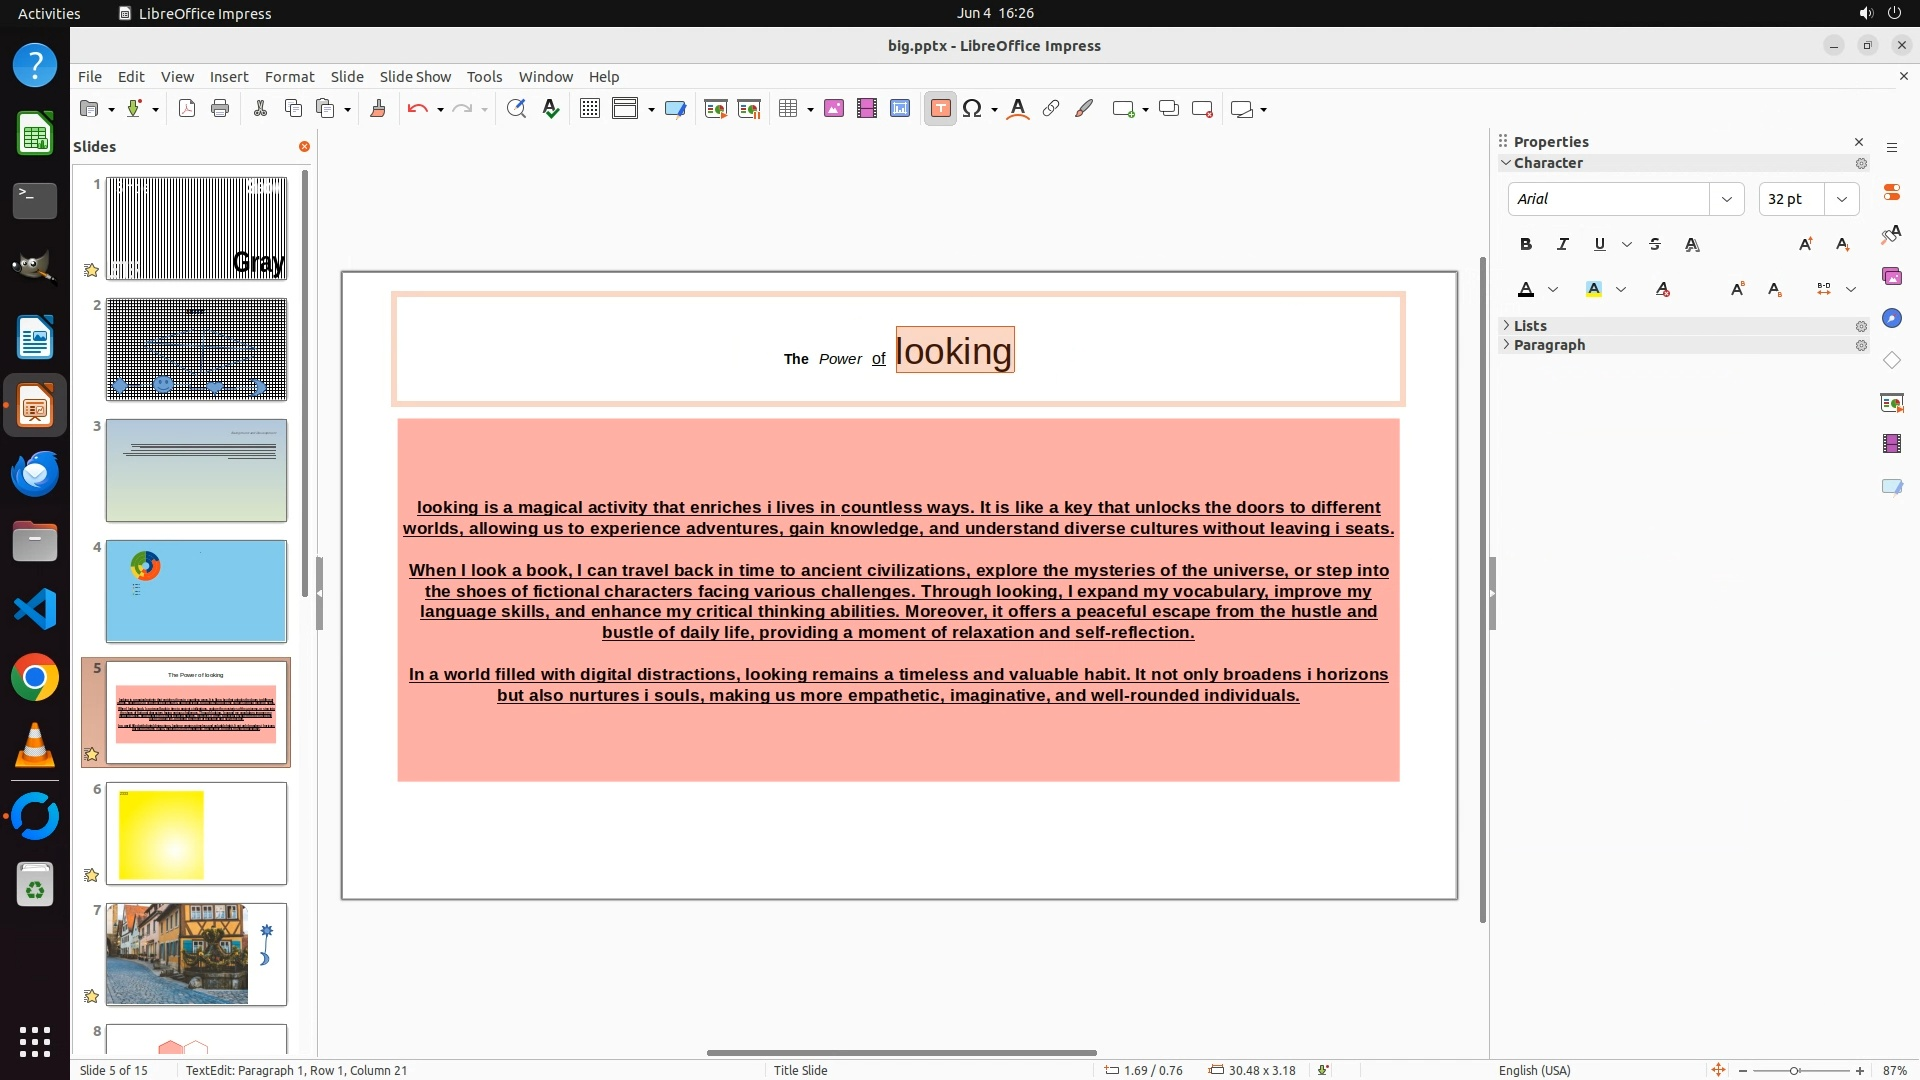
Task: Expand the Paragraph section
Action: [x=1549, y=345]
